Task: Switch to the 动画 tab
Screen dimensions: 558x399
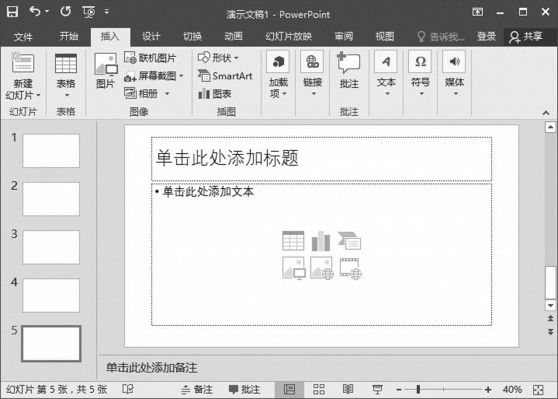Action: pos(233,36)
